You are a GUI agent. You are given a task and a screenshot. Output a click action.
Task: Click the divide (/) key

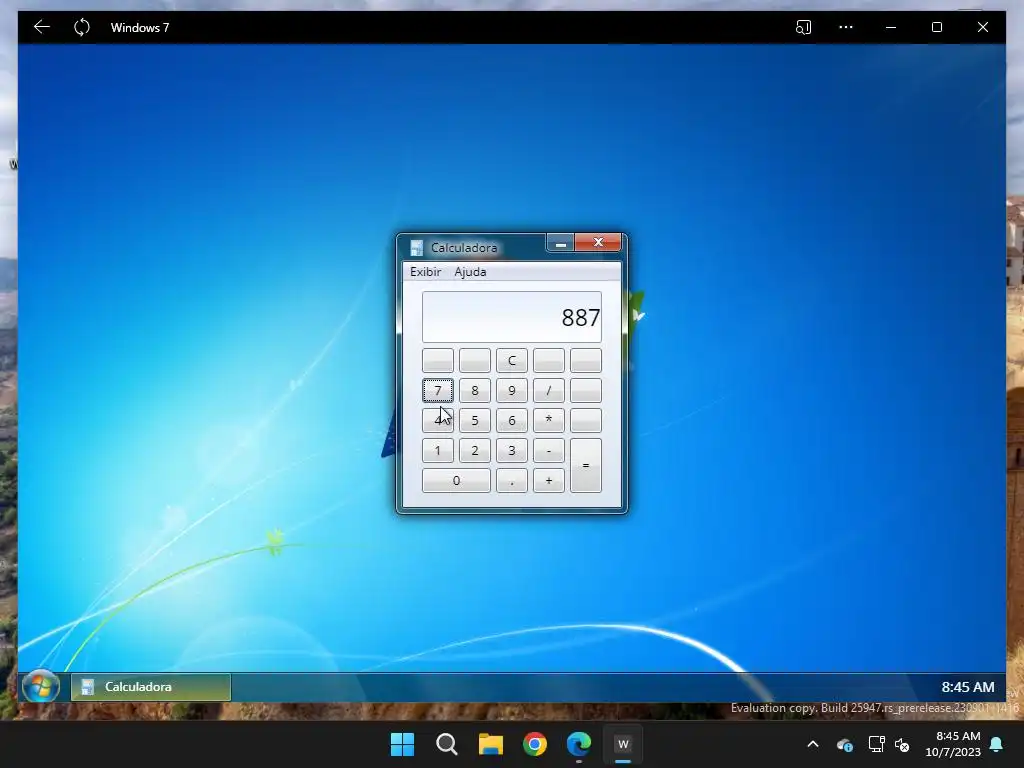click(549, 391)
